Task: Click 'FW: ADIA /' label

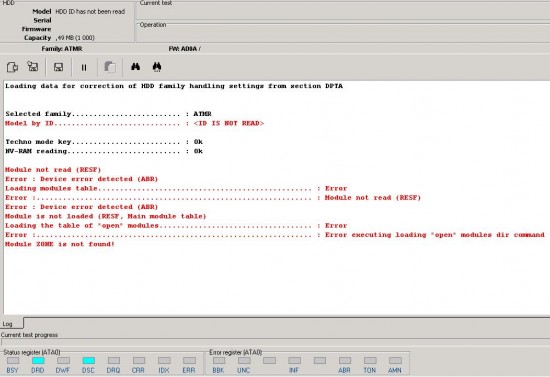Action: click(x=185, y=49)
